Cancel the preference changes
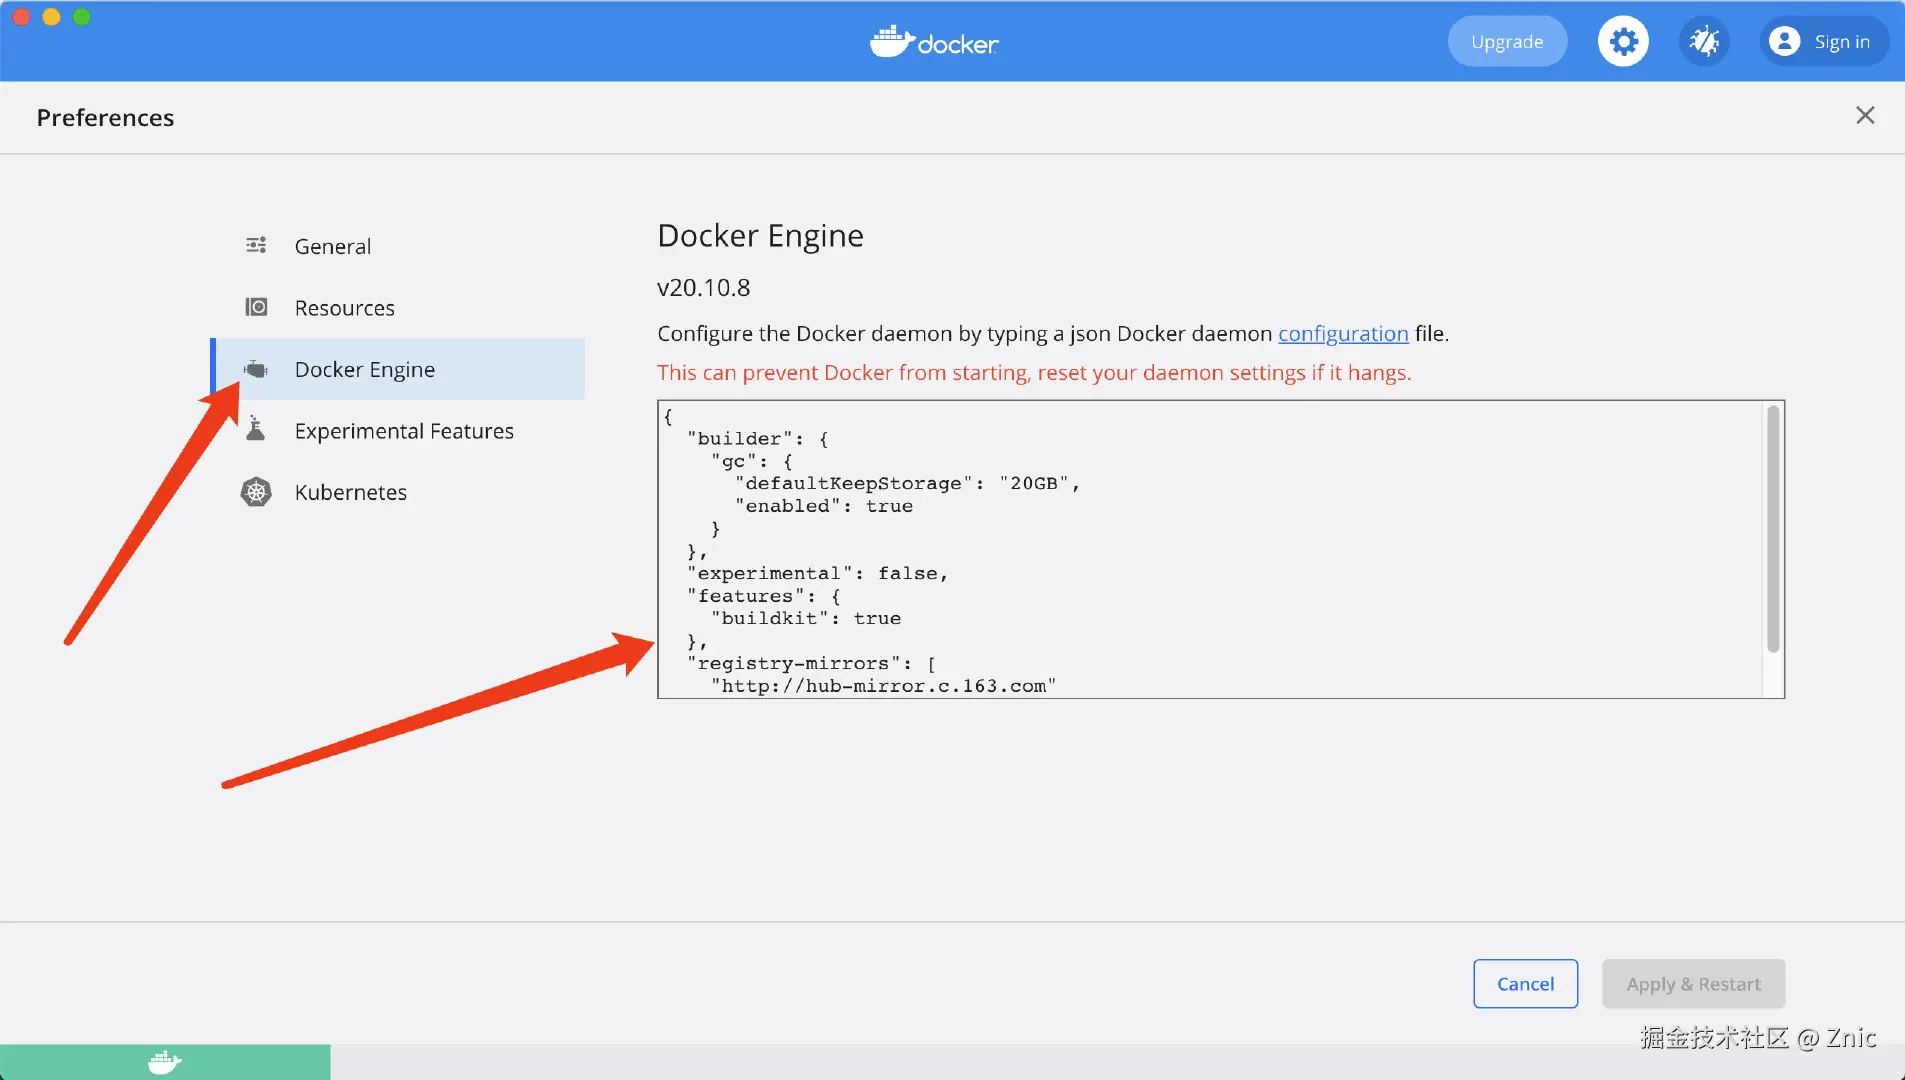This screenshot has width=1905, height=1080. [1525, 984]
